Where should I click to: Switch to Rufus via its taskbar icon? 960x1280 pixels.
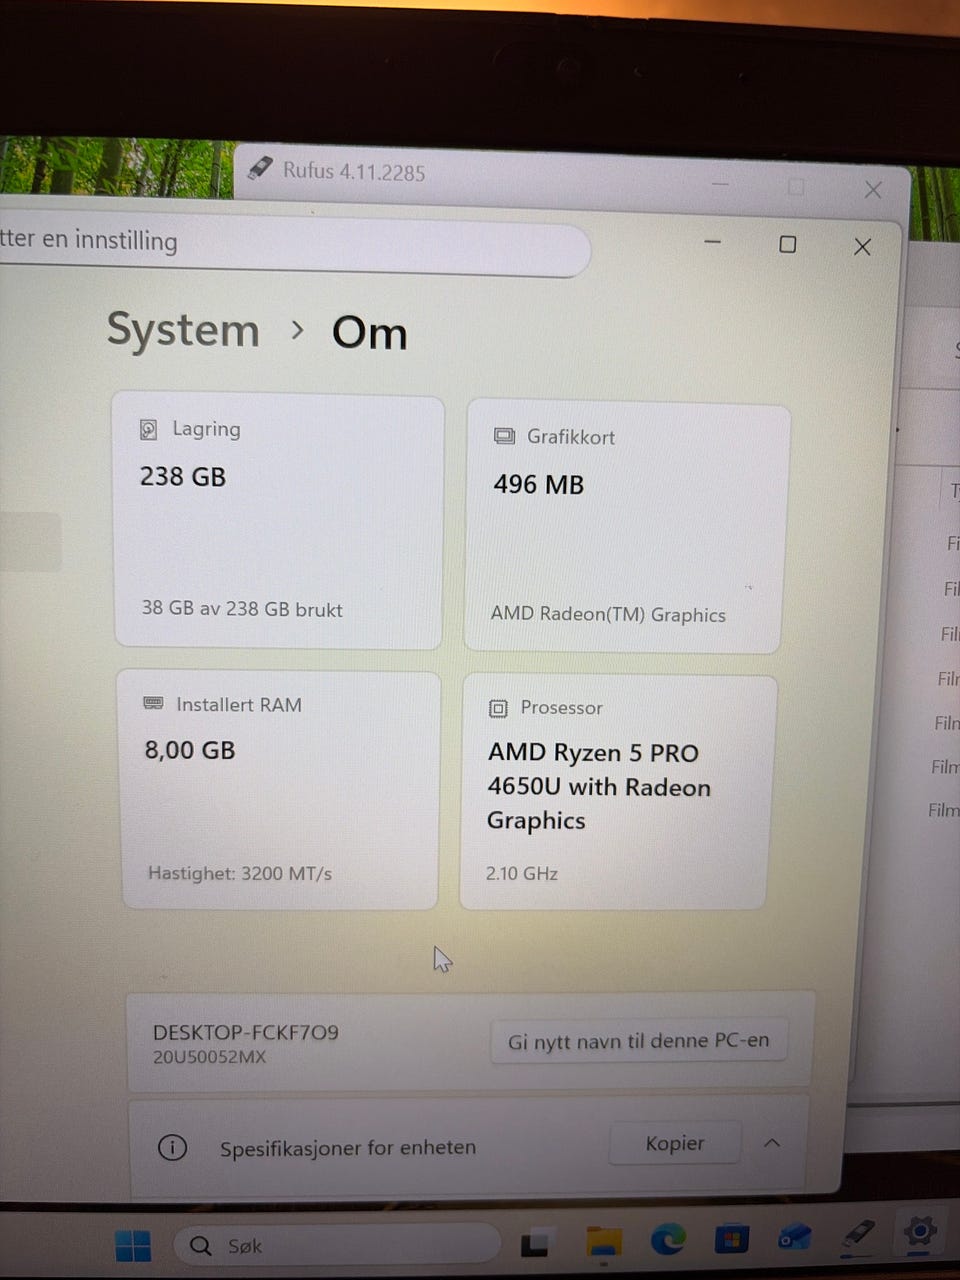click(857, 1234)
